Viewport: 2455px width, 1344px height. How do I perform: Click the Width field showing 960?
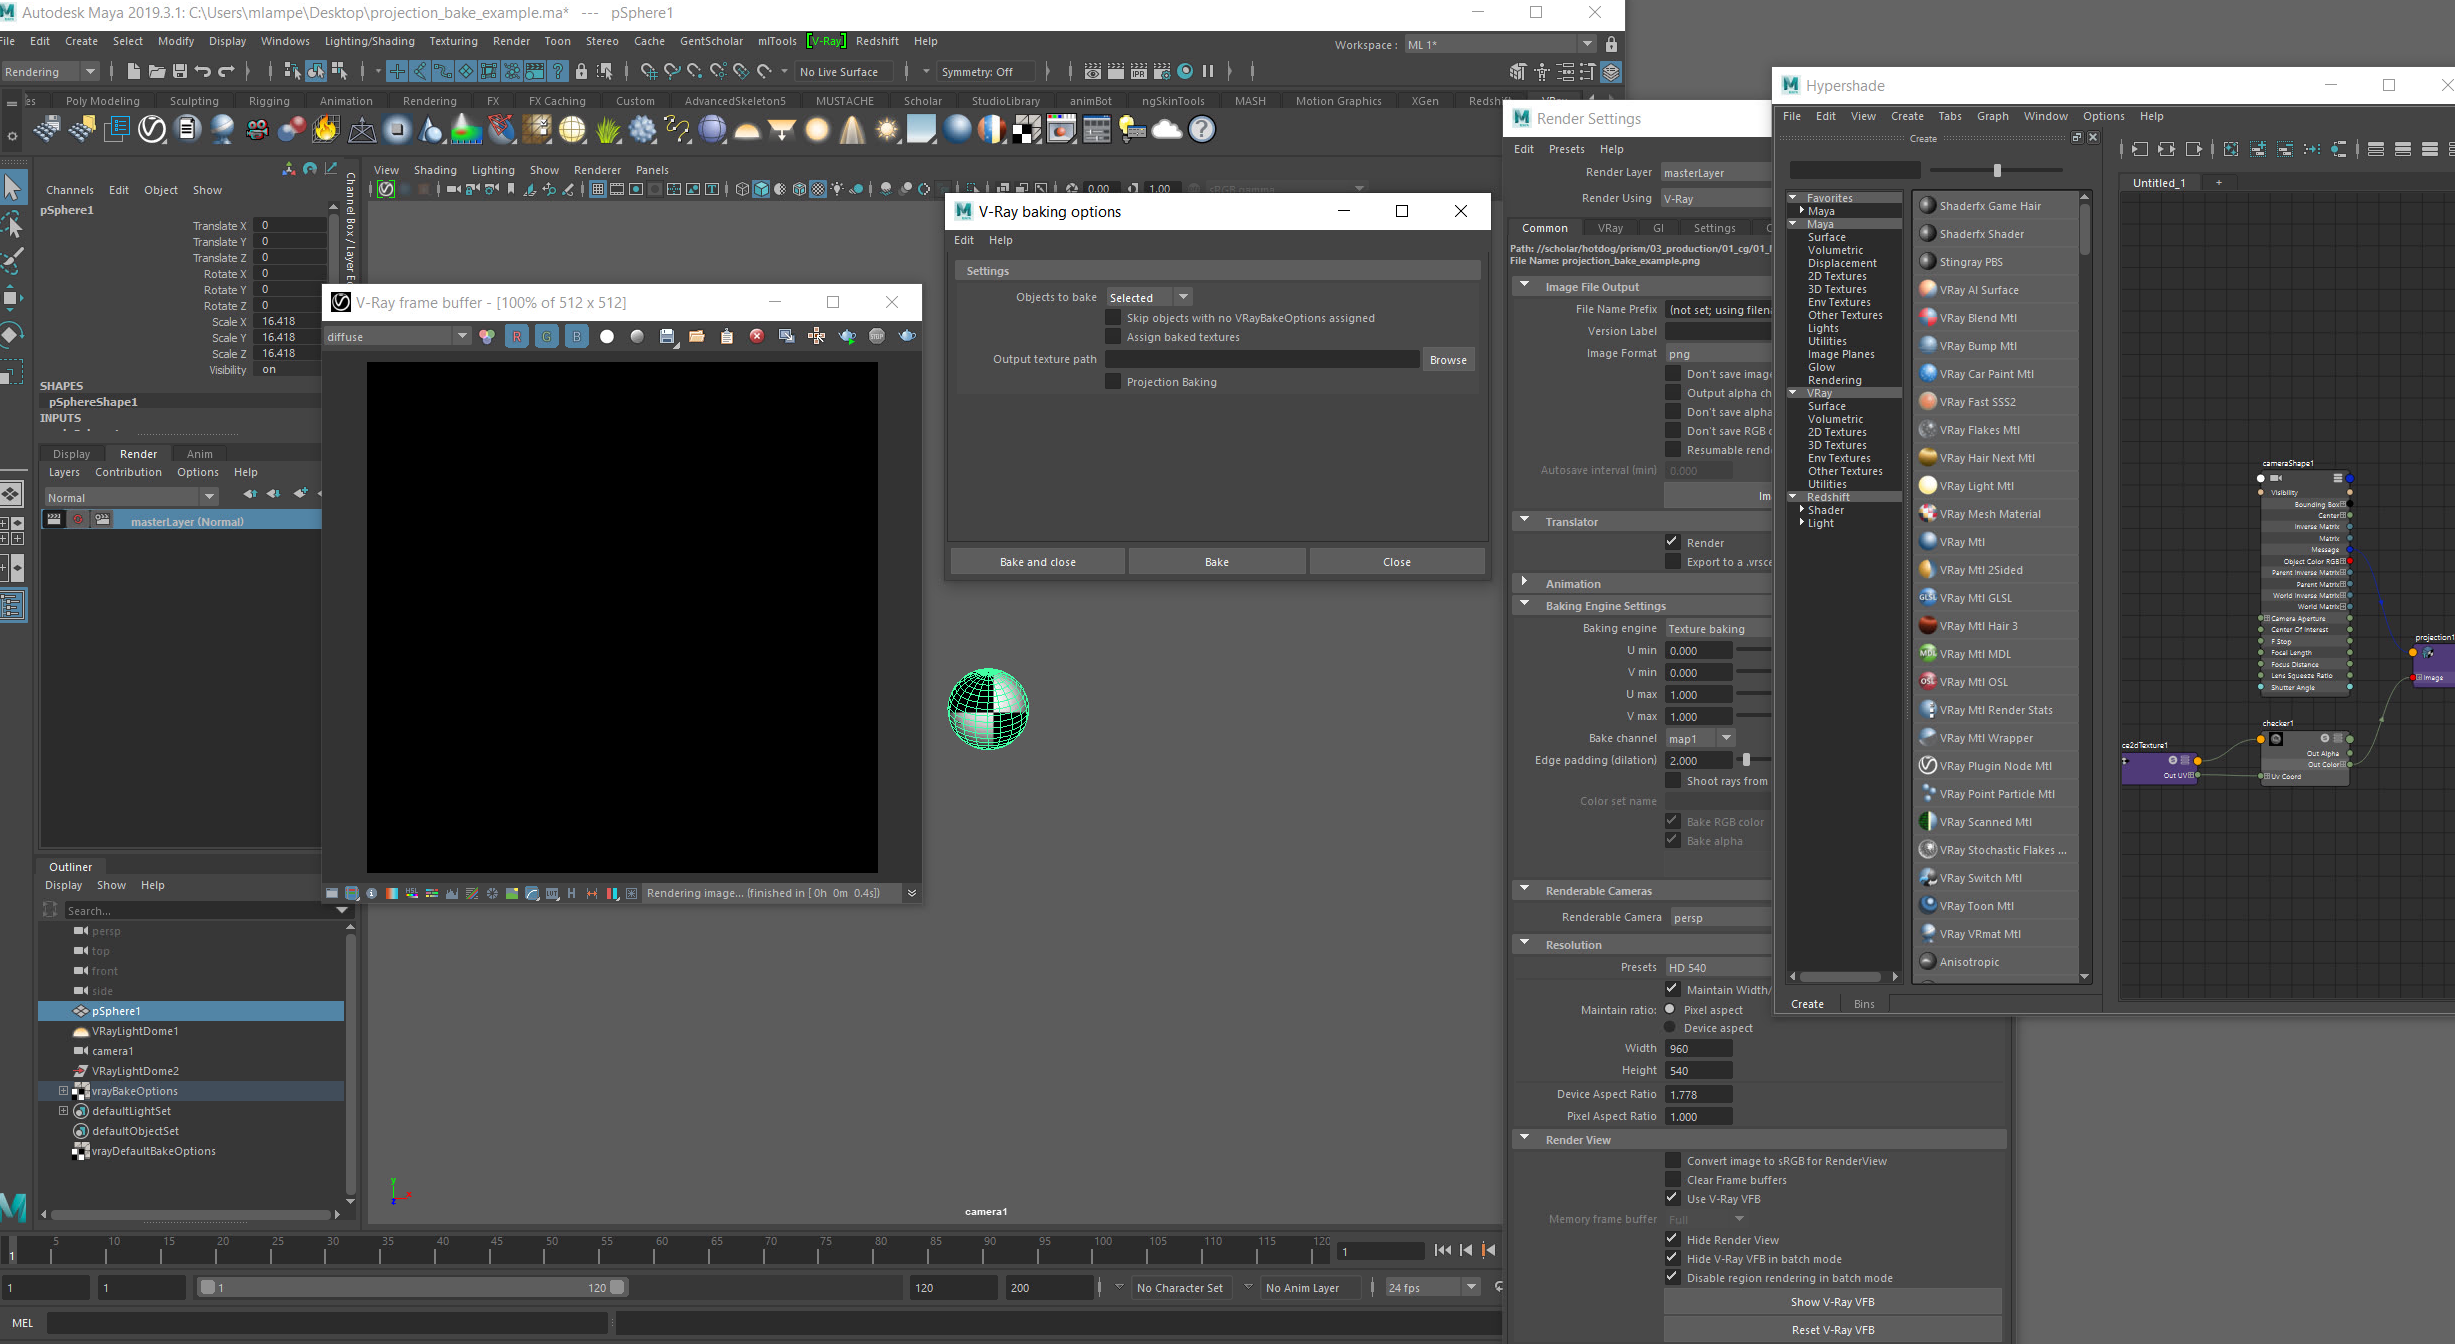(1698, 1049)
